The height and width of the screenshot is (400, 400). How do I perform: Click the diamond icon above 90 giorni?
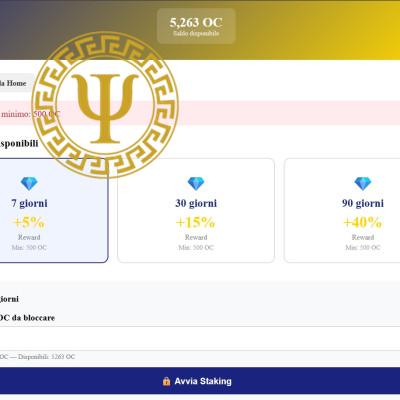pos(363,184)
